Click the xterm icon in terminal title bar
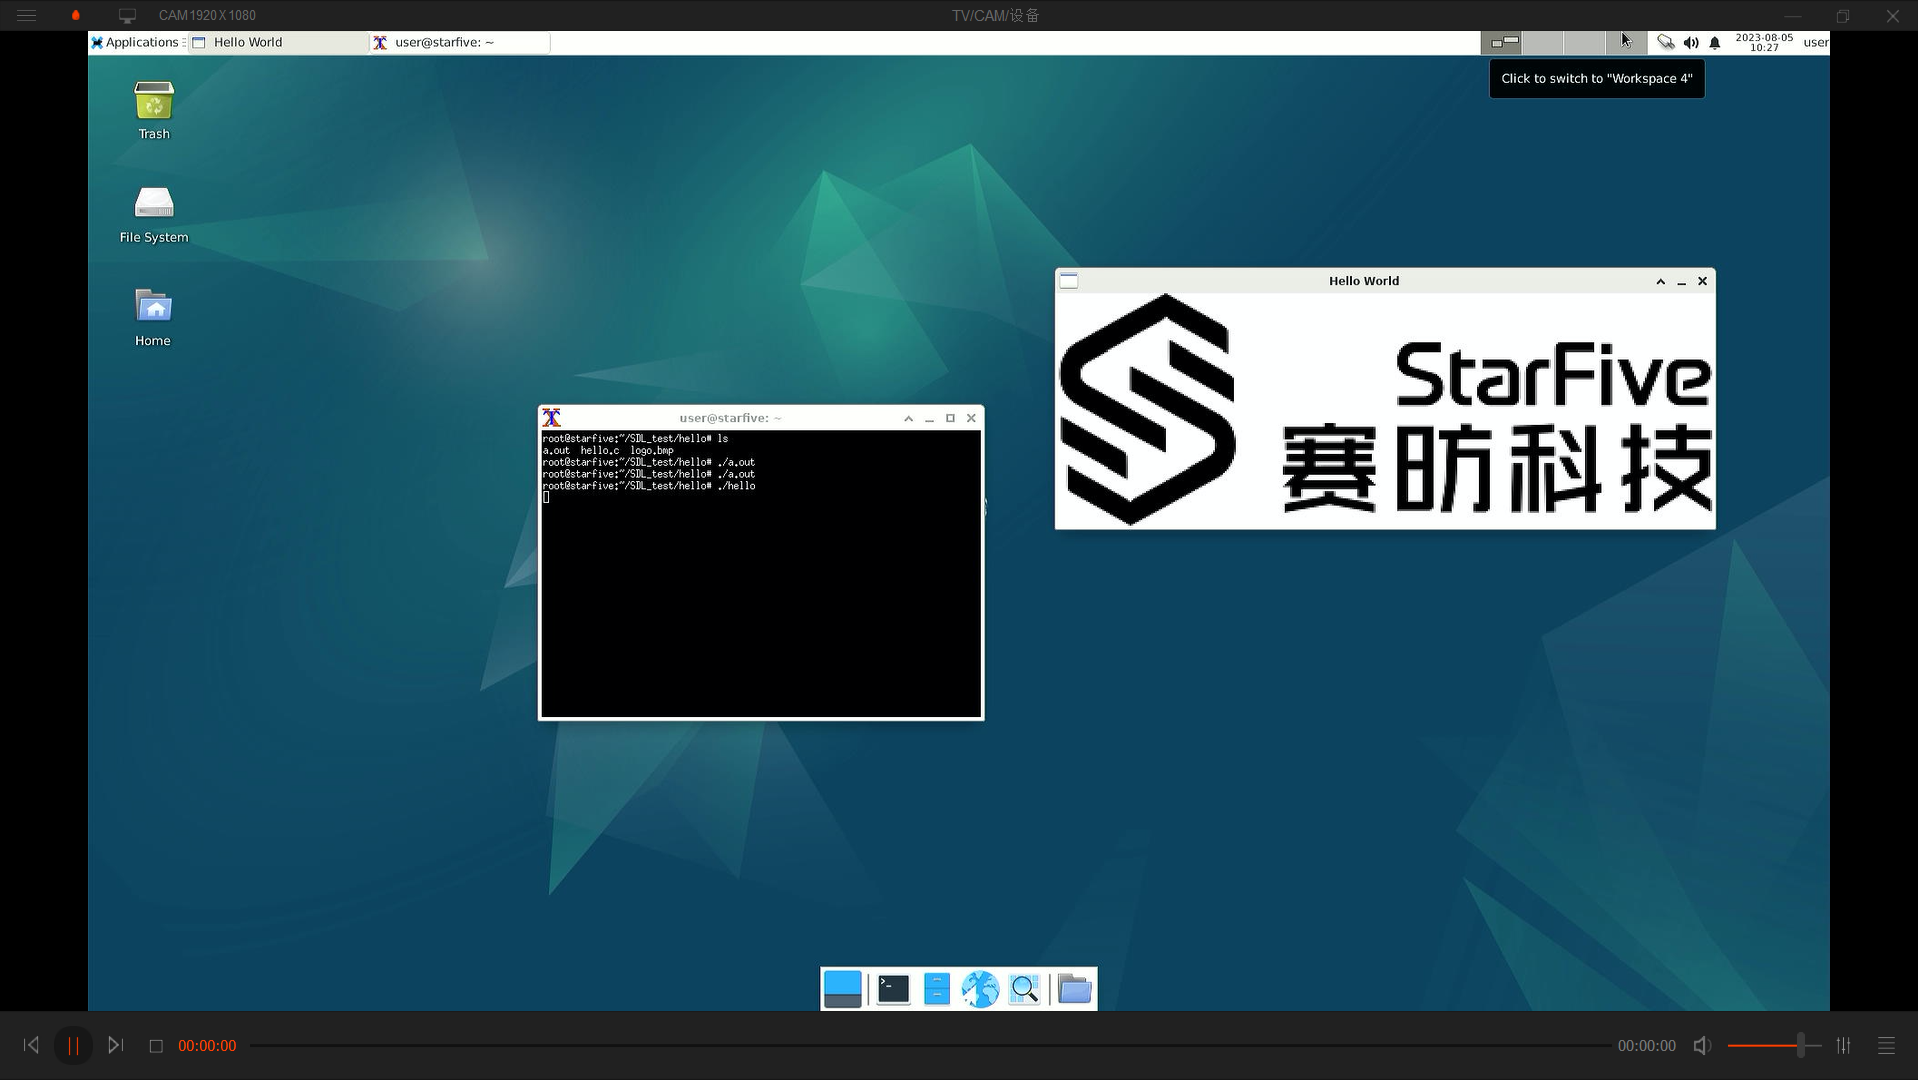Image resolution: width=1918 pixels, height=1080 pixels. point(551,418)
